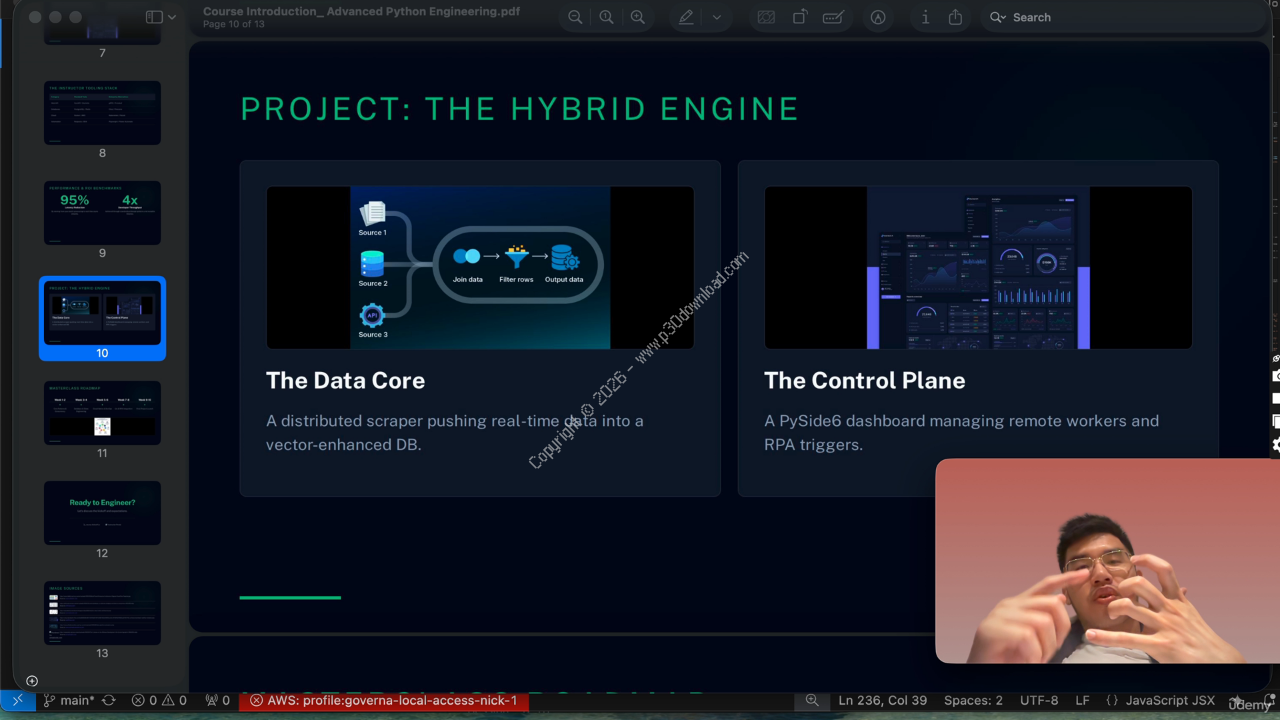Select the highlight pen tool
Screen dimensions: 1280x720
686,17
